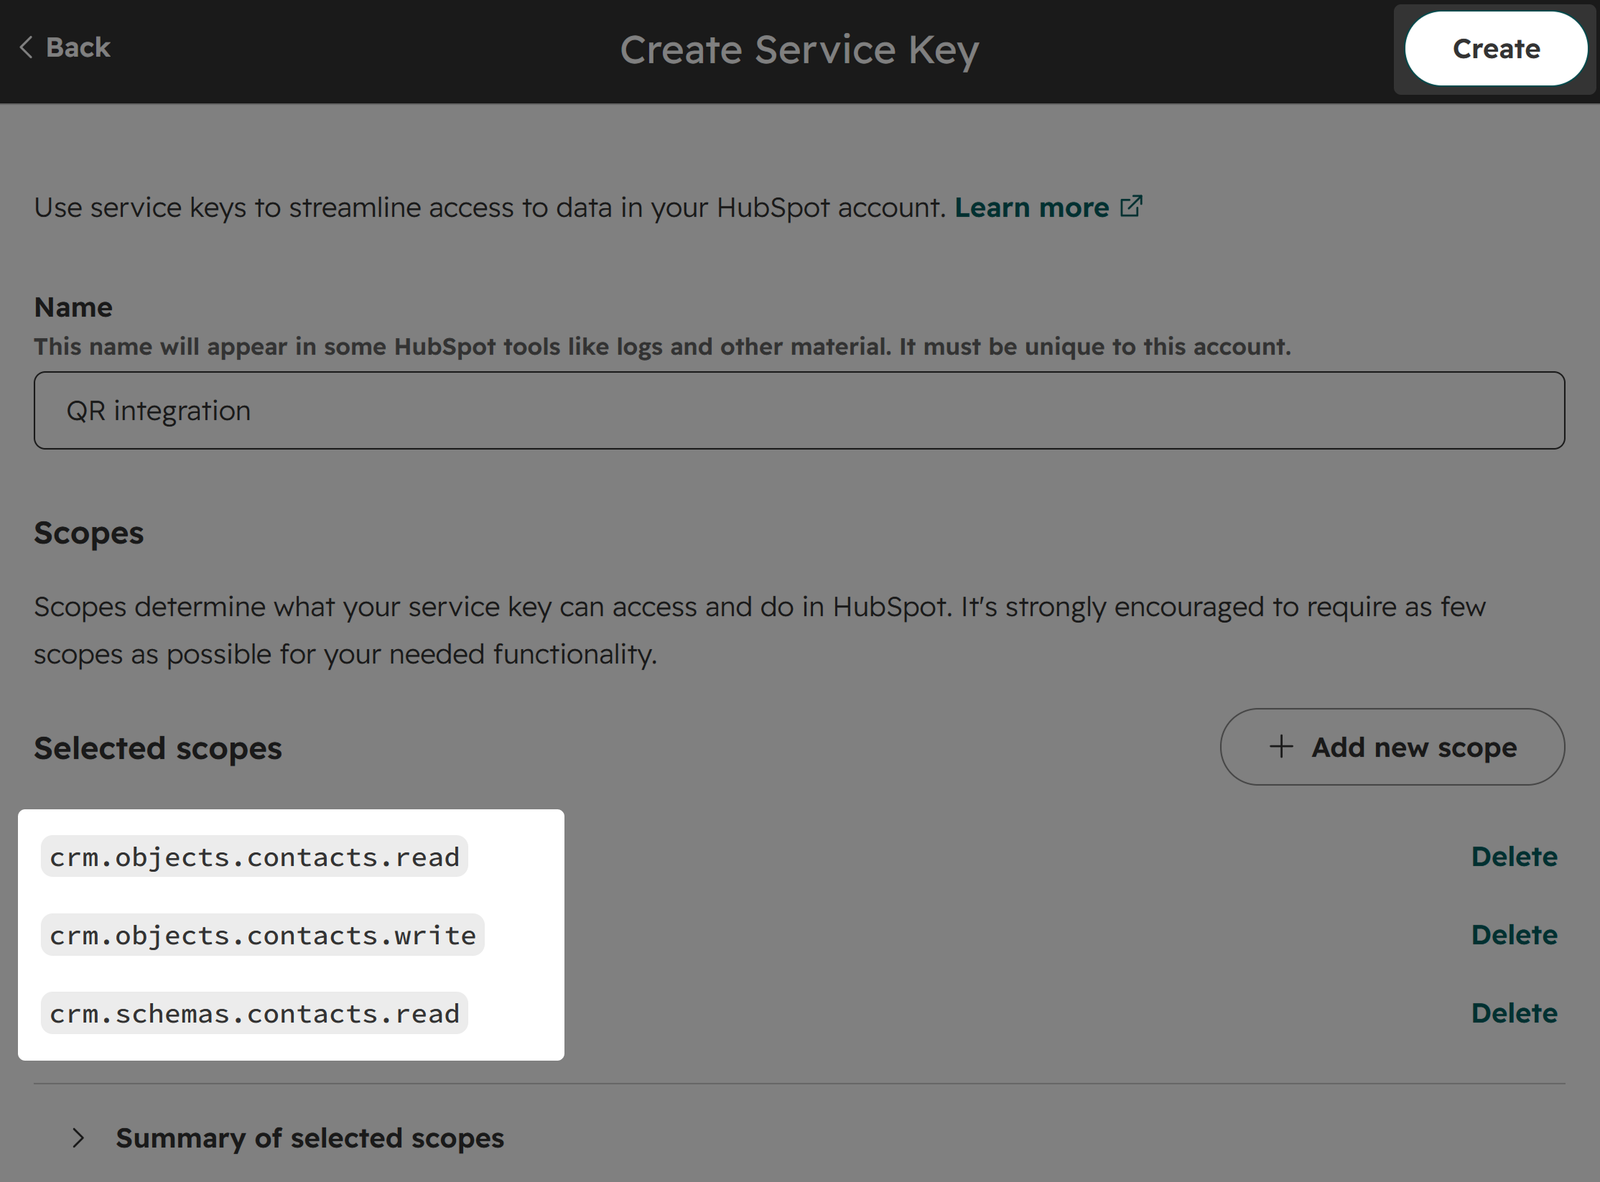Select the crm.objects.contacts.write scope tag
Viewport: 1600px width, 1182px height.
263,935
